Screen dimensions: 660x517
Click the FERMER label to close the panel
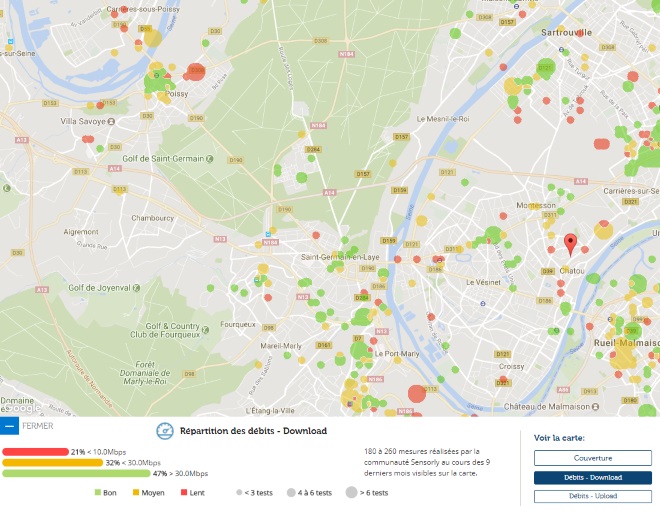coord(37,426)
